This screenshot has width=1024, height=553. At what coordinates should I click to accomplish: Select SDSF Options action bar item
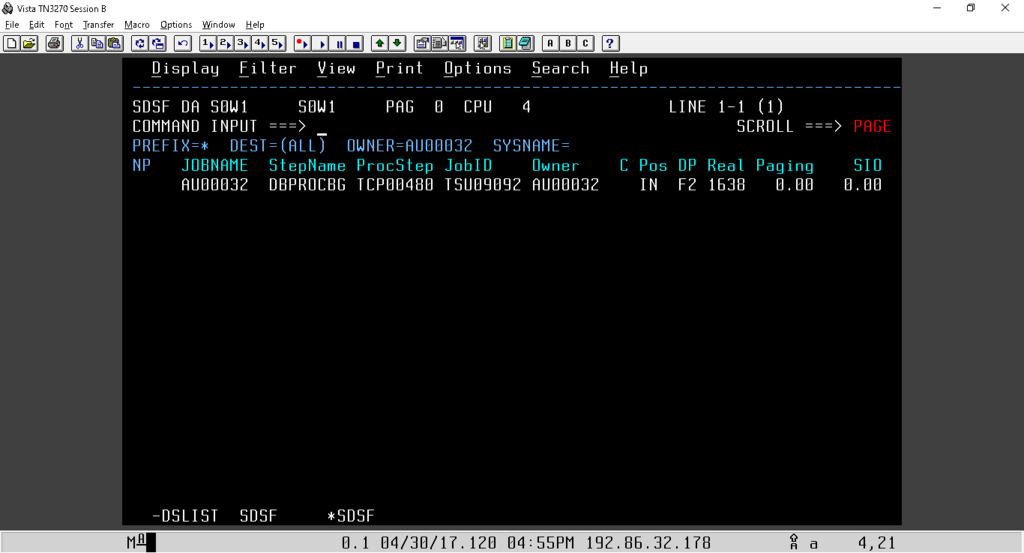pyautogui.click(x=477, y=69)
